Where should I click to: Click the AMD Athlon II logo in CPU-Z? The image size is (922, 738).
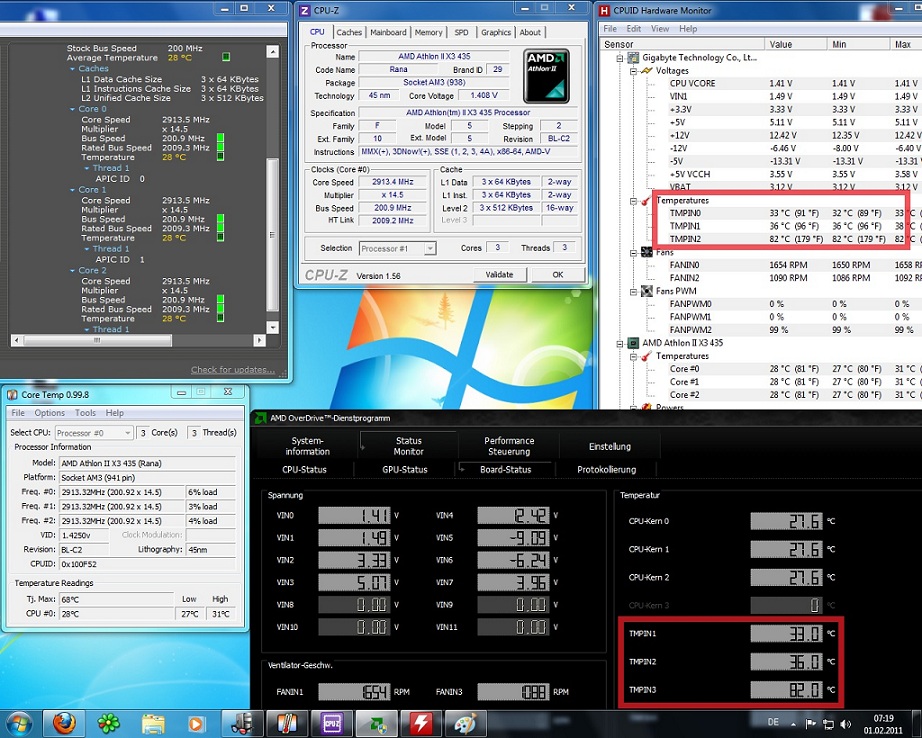[546, 76]
